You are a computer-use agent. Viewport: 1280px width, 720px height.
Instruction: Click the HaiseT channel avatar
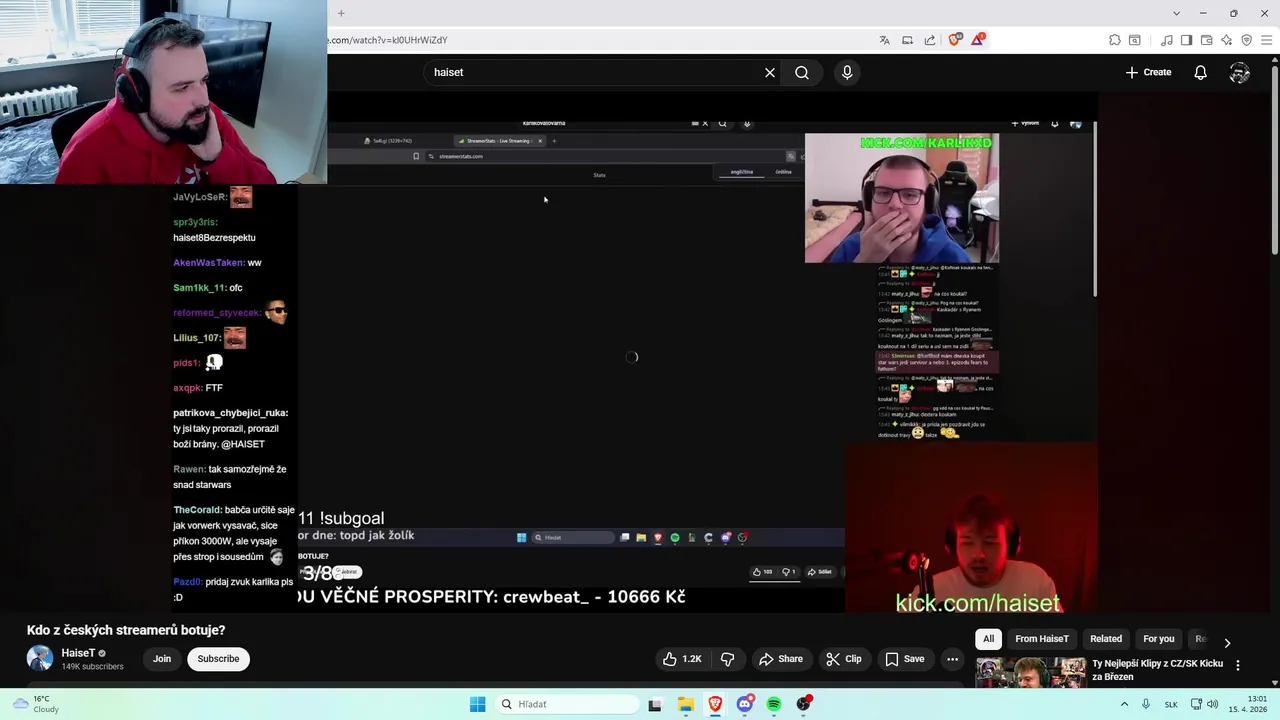(40, 659)
